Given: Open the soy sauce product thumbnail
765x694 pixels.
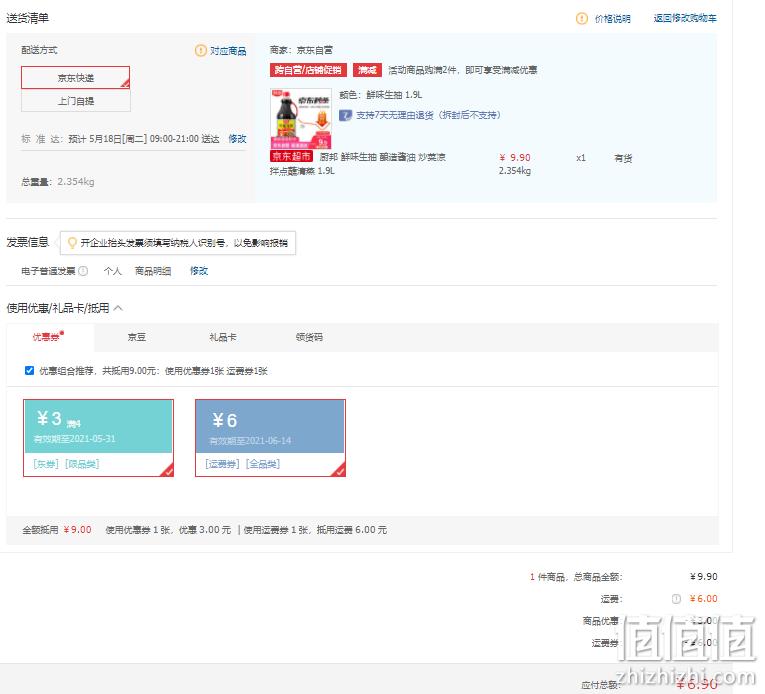Looking at the screenshot, I should coord(301,119).
